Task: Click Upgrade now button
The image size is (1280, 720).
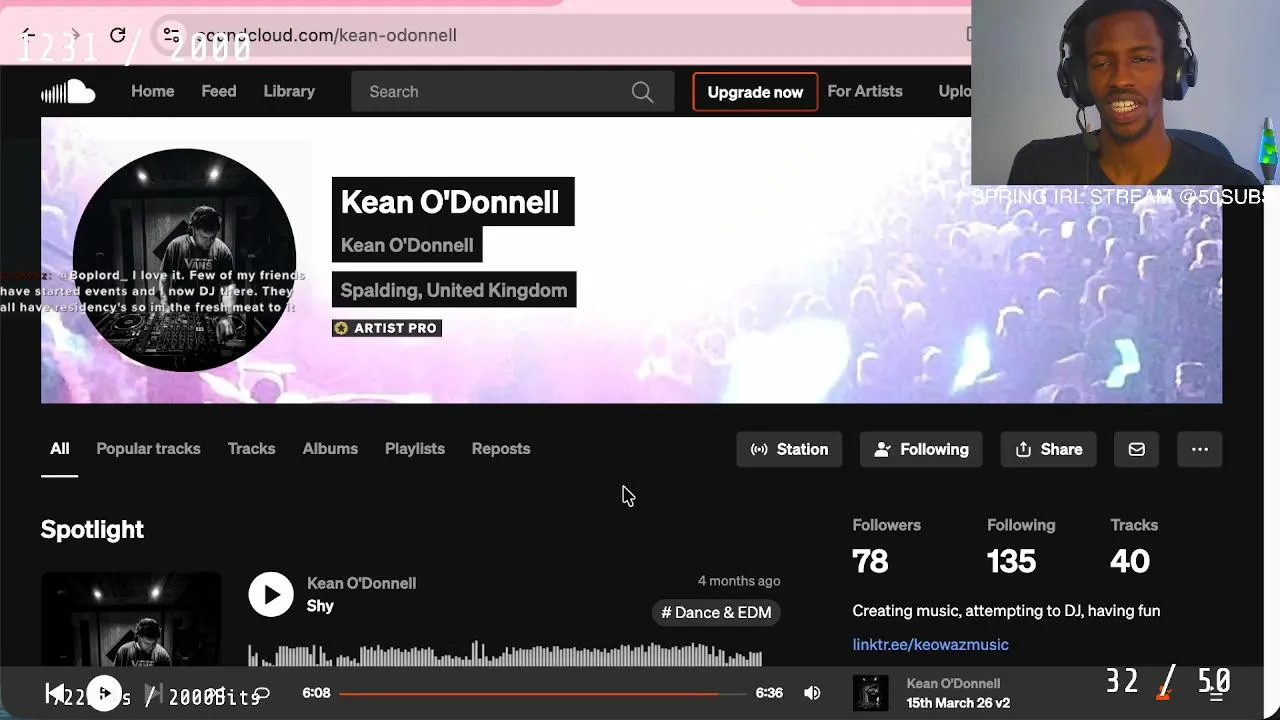Action: 755,92
